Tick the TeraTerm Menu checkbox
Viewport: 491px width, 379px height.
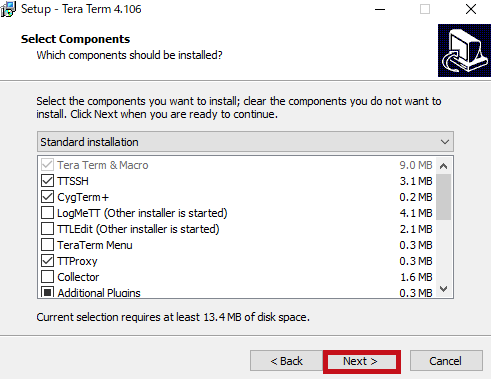point(47,245)
